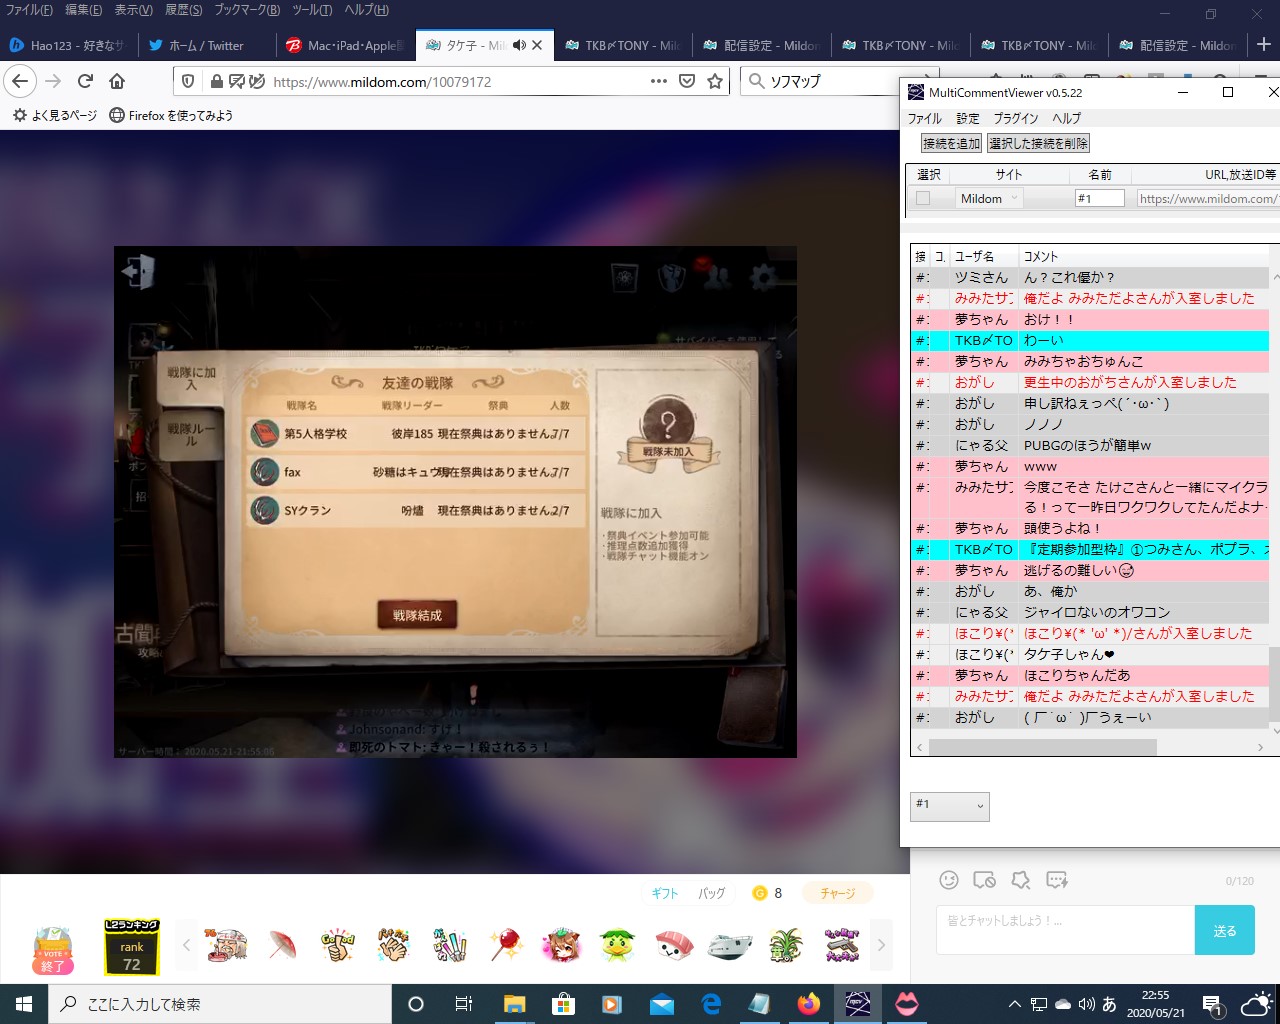Switch to the ギフト tab
This screenshot has height=1024, width=1280.
click(x=665, y=893)
